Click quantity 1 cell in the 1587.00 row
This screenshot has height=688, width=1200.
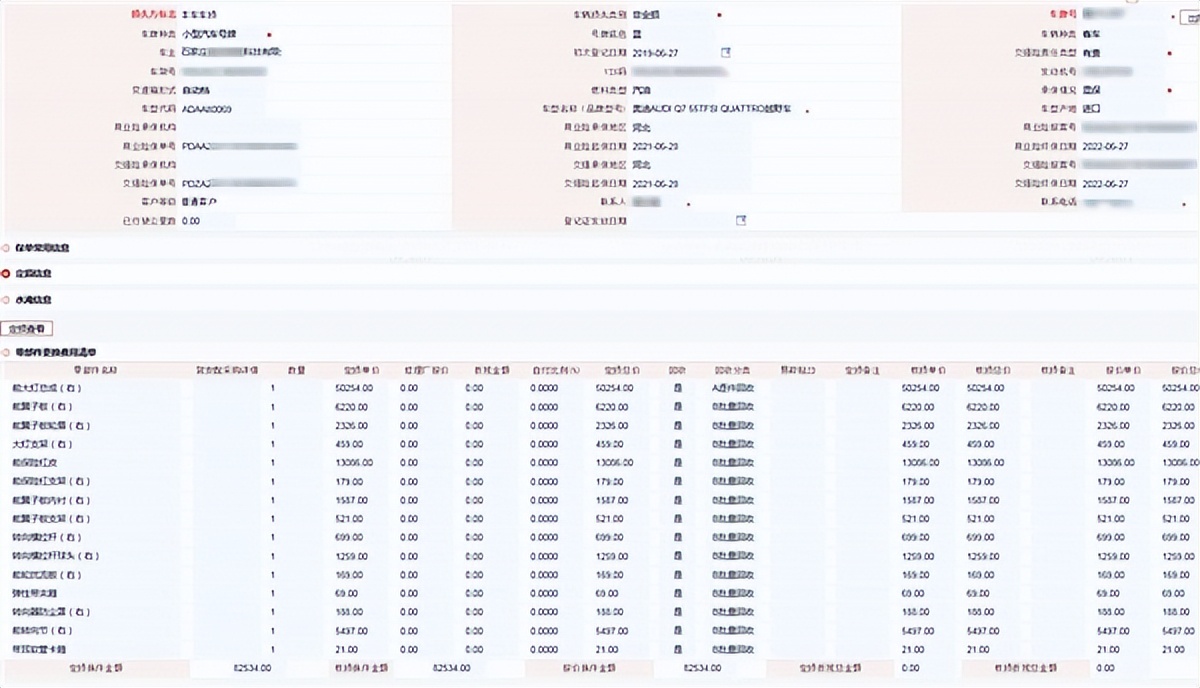[x=272, y=500]
